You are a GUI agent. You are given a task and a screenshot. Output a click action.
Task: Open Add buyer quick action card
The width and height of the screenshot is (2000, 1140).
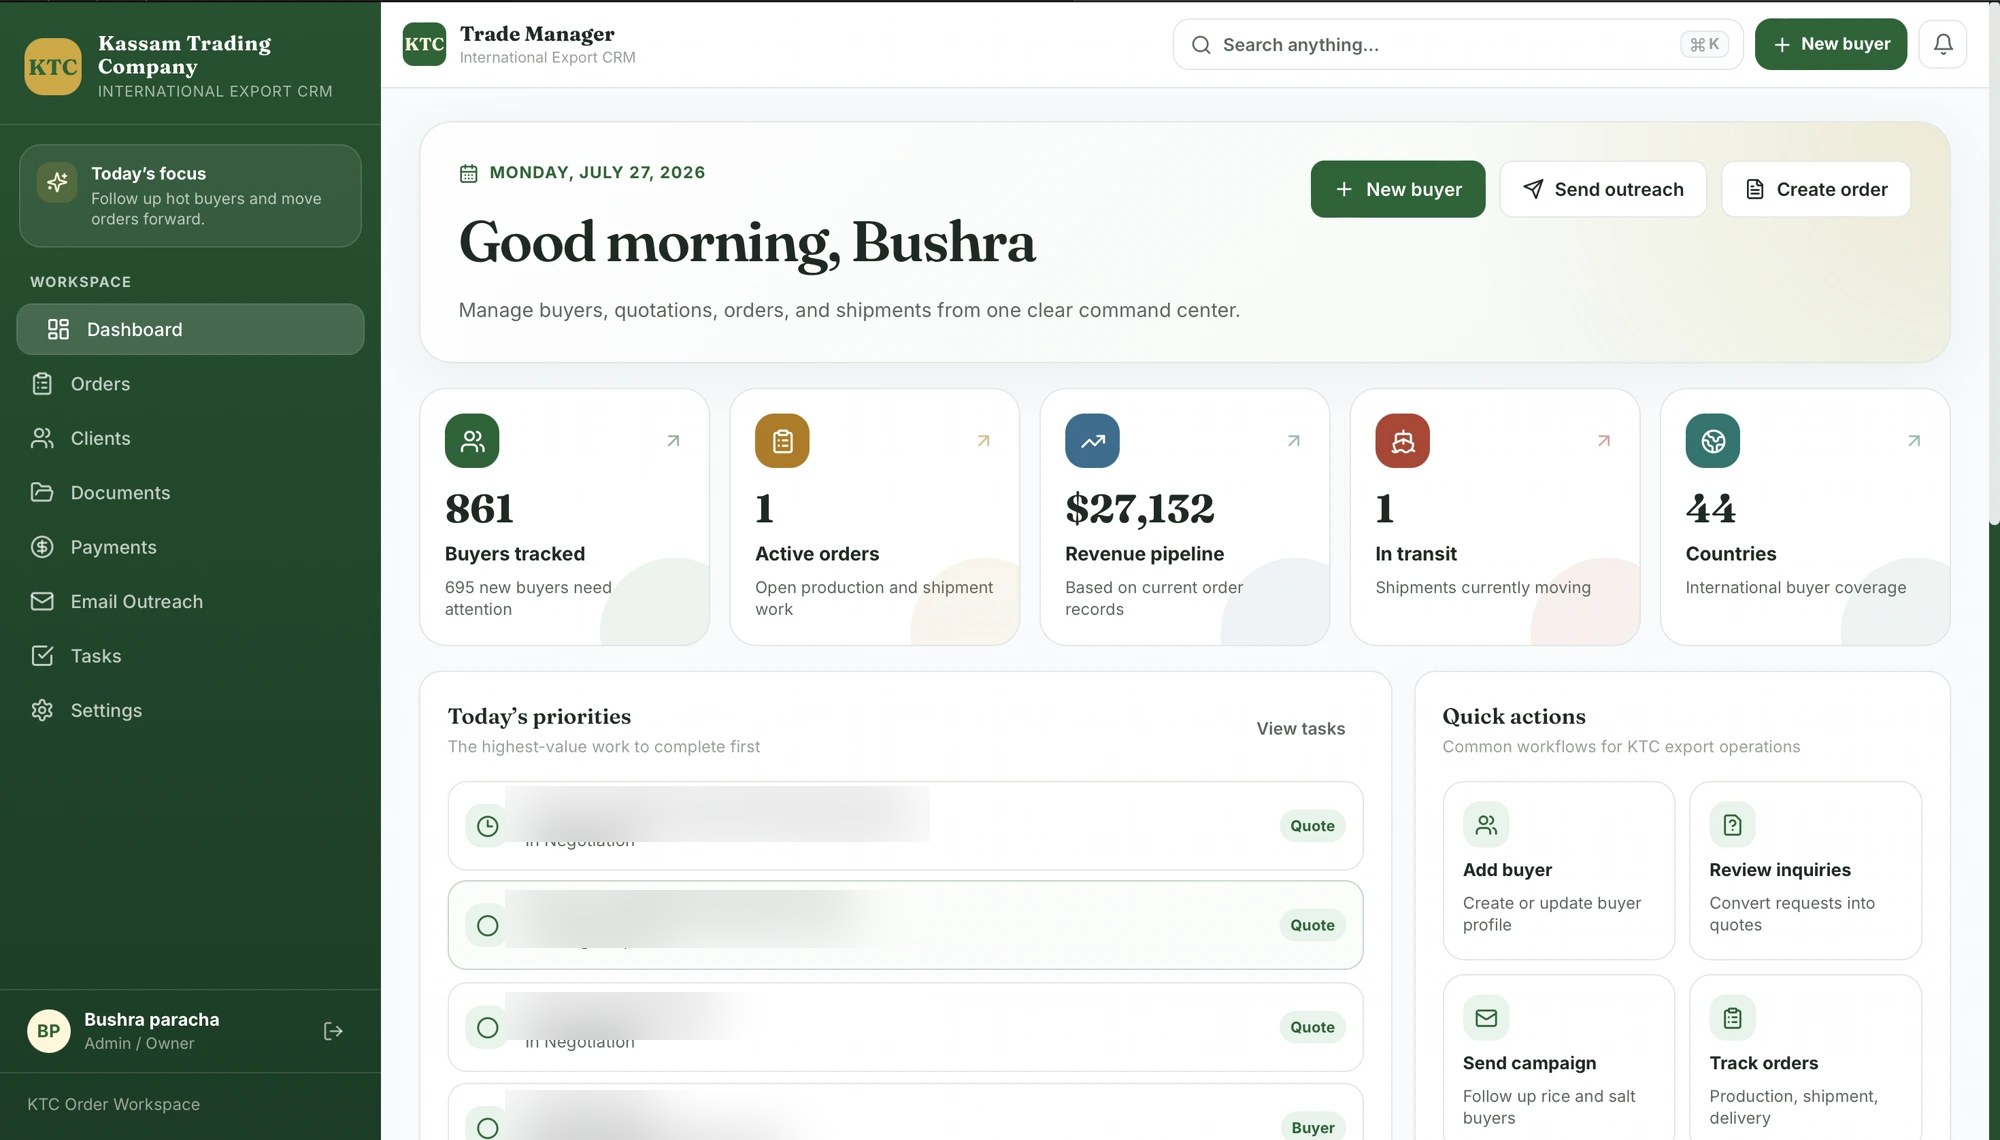tap(1558, 870)
